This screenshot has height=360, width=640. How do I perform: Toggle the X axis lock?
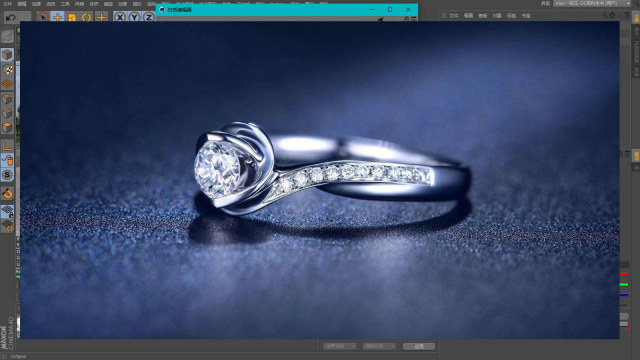120,18
